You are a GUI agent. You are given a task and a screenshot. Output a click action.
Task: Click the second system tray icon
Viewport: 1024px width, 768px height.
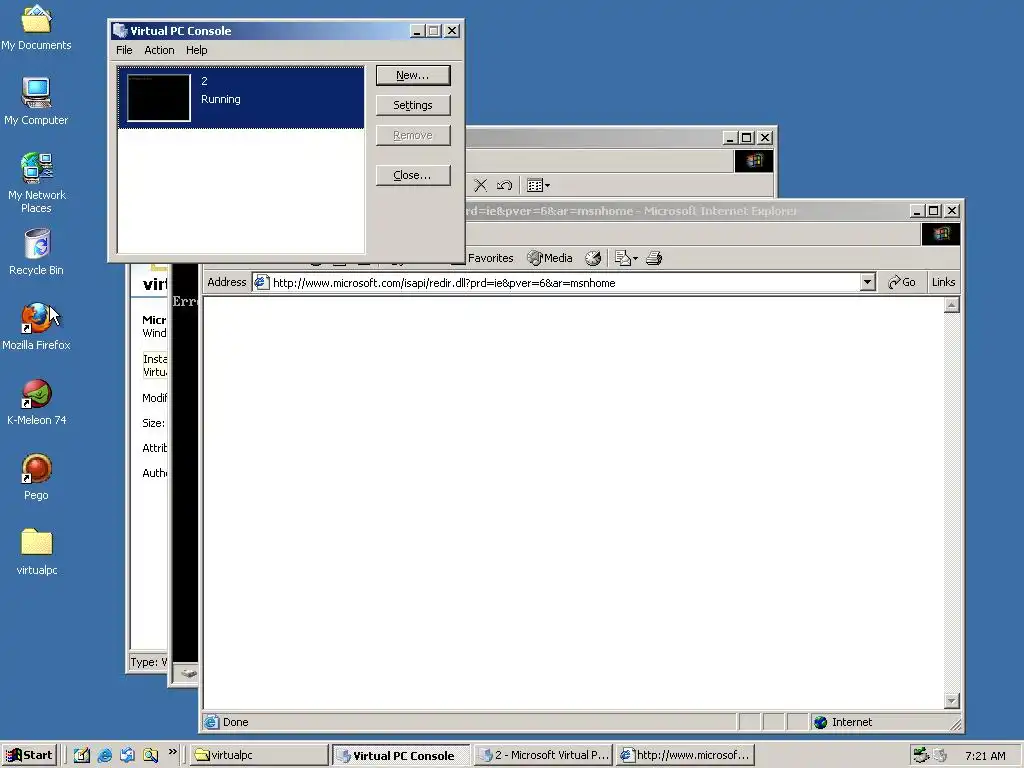(940, 755)
